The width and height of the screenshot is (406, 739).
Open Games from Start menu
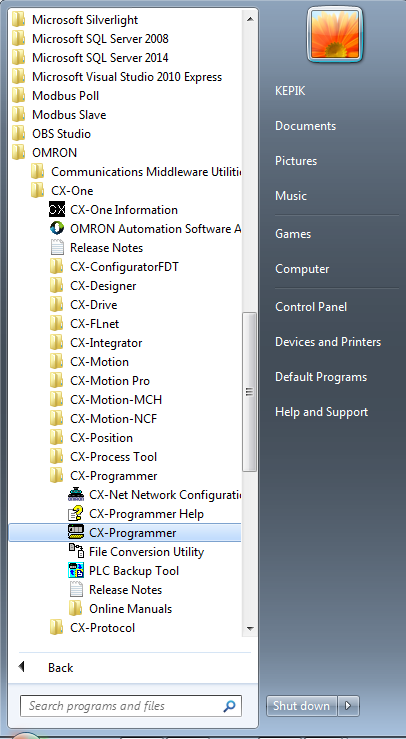coord(293,234)
